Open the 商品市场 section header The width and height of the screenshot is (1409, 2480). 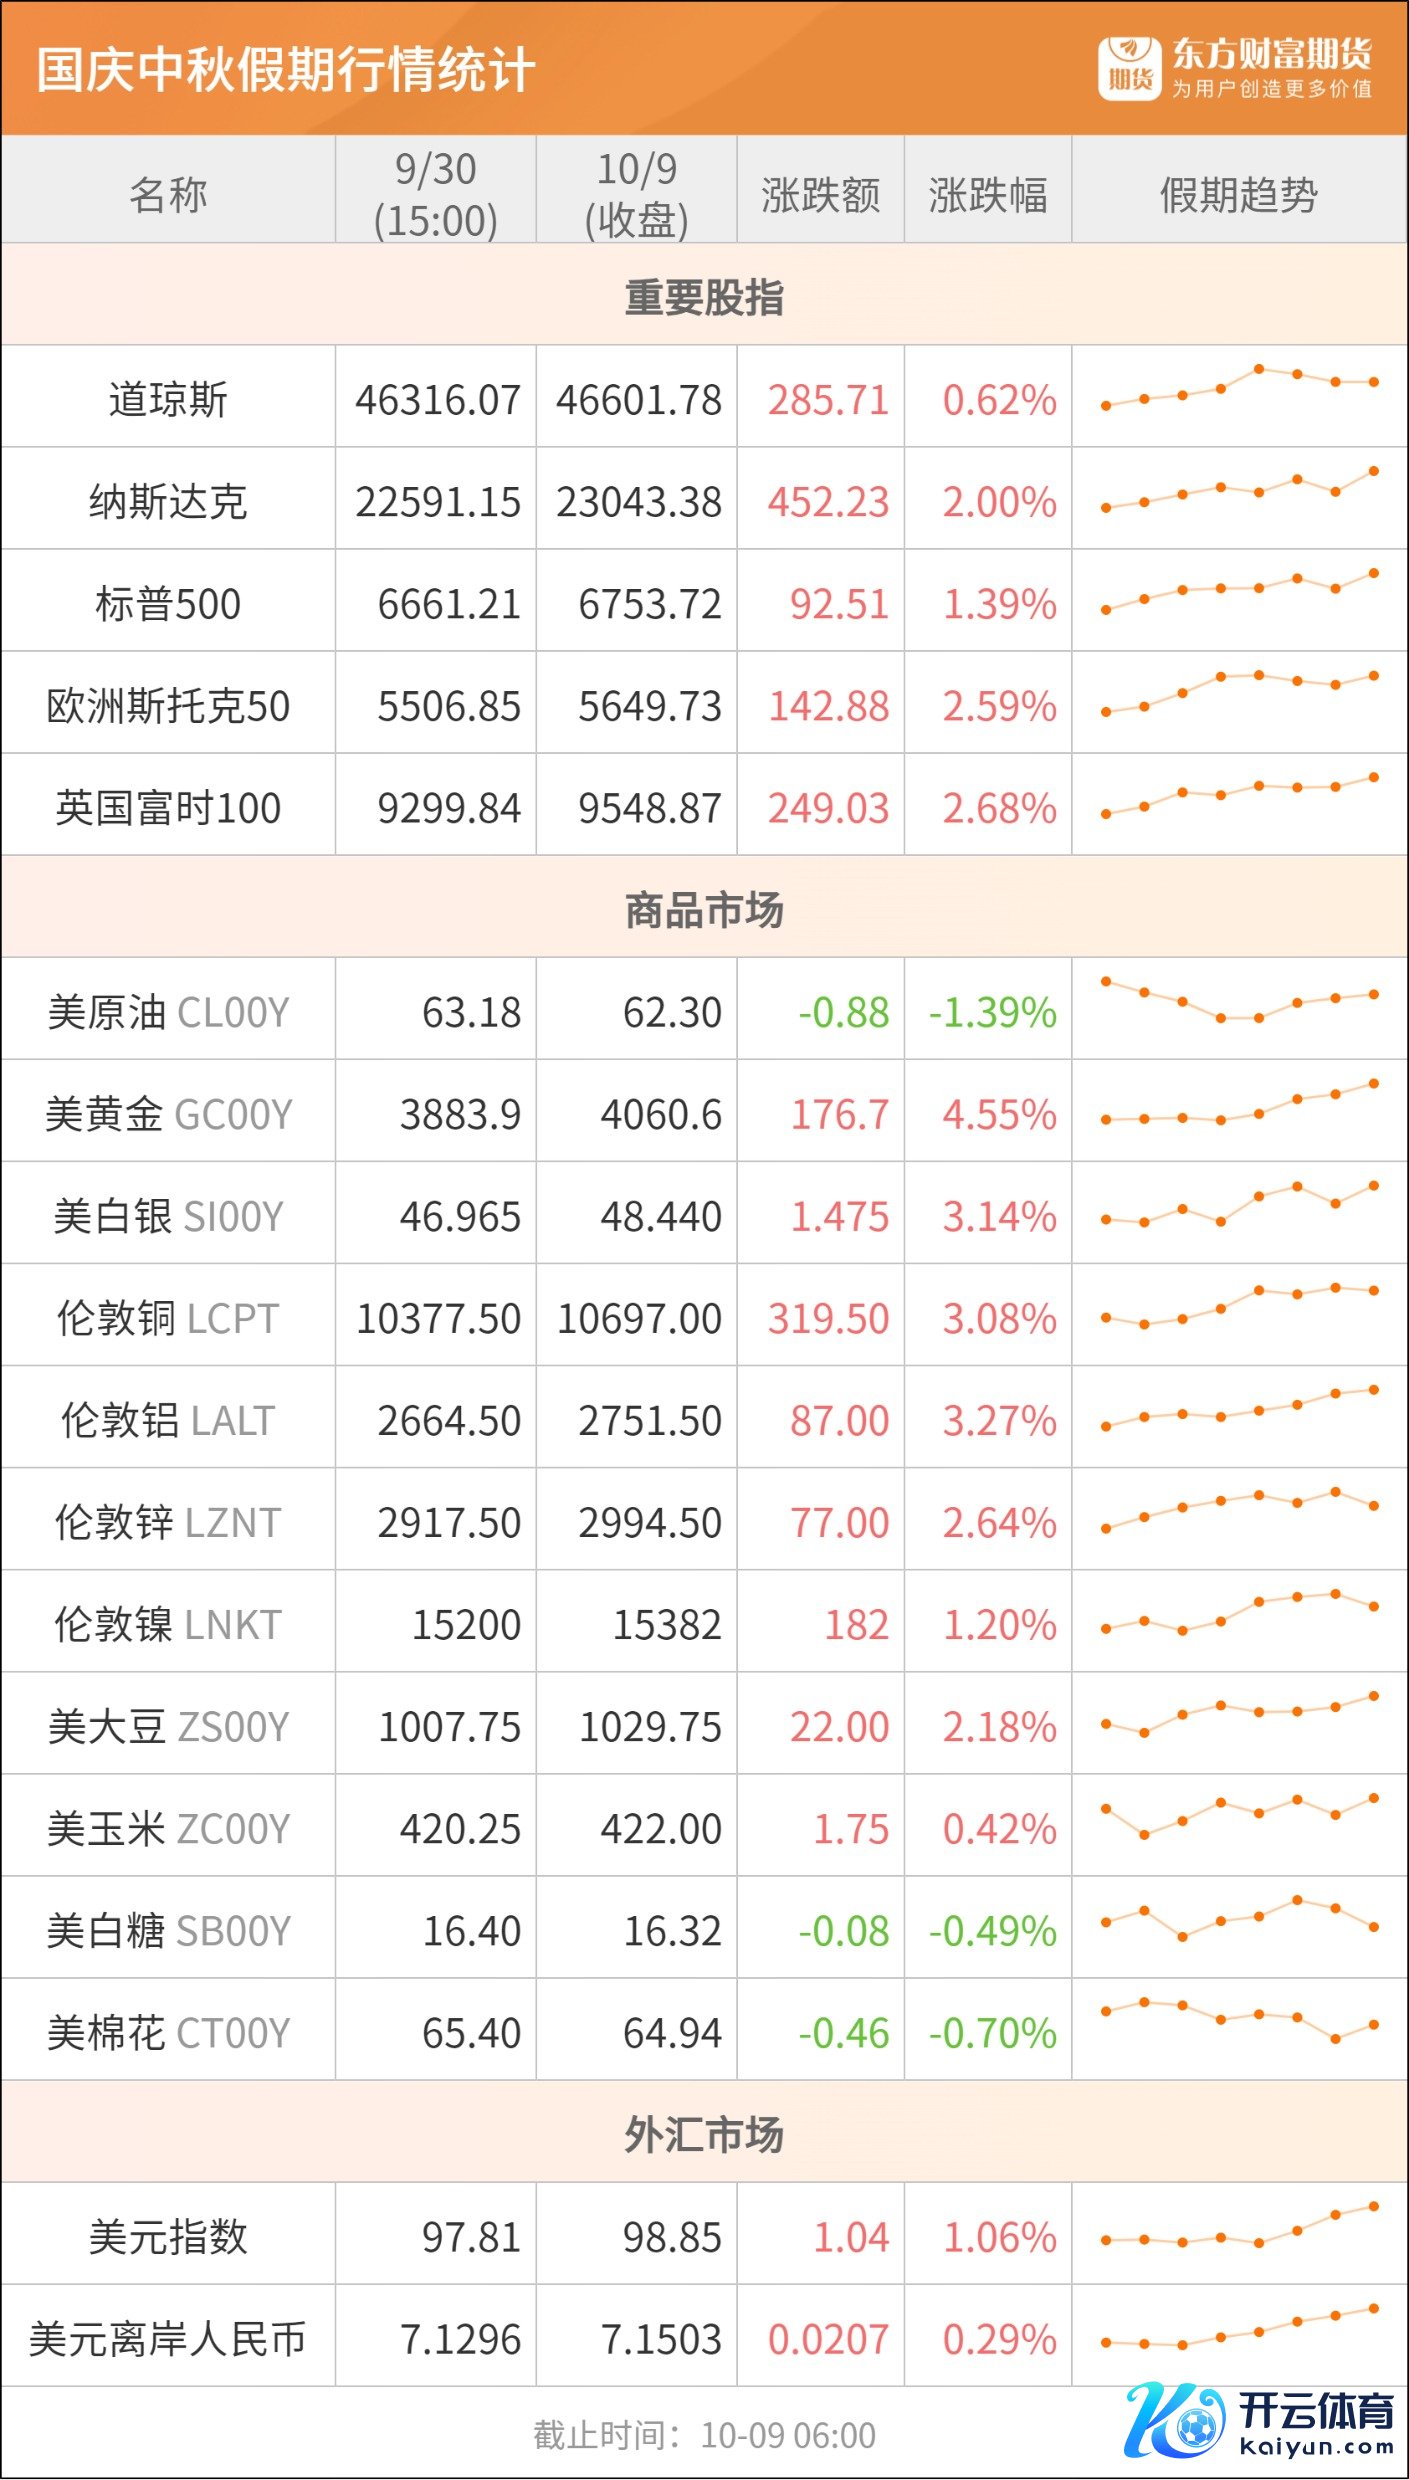point(704,910)
